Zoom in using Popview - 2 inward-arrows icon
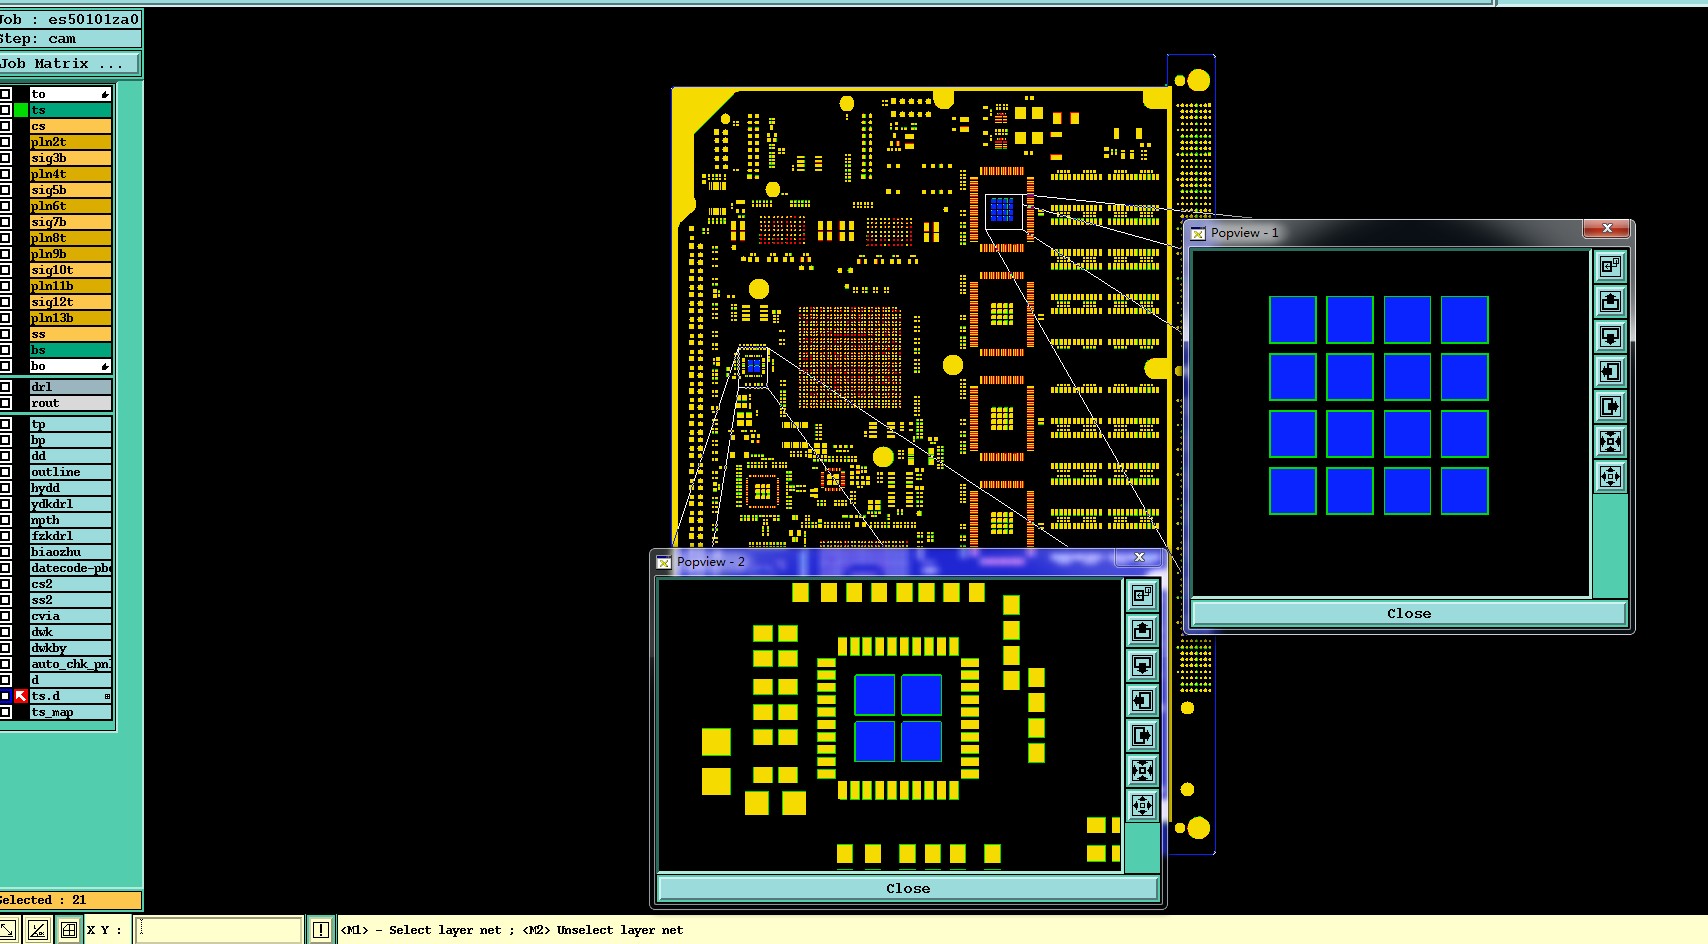This screenshot has height=944, width=1708. point(1142,770)
